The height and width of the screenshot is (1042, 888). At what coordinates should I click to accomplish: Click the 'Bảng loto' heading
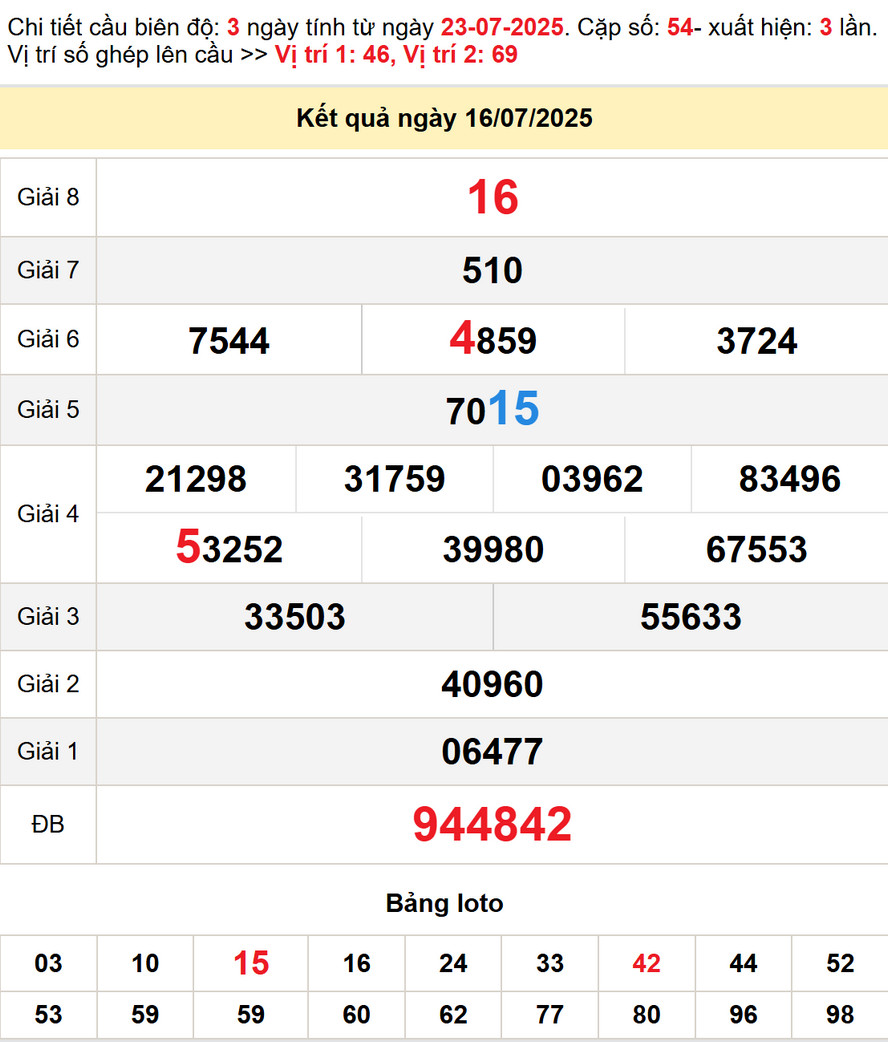[444, 904]
